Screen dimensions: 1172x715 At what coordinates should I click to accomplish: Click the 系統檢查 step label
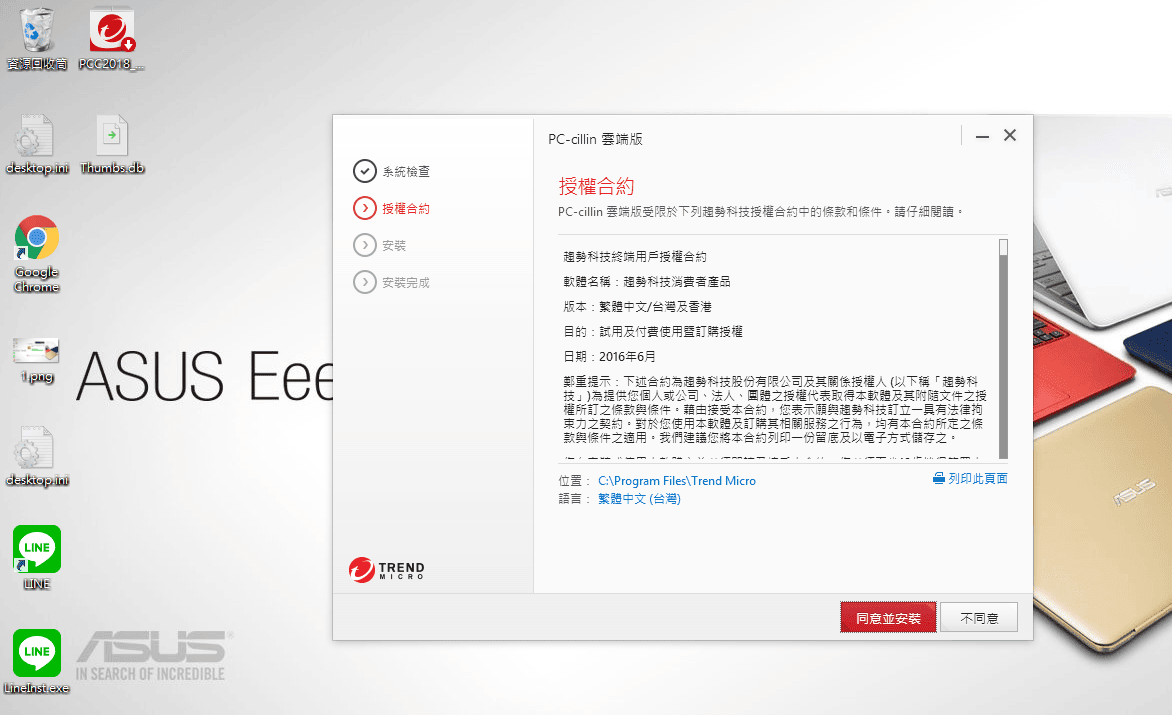click(x=406, y=172)
